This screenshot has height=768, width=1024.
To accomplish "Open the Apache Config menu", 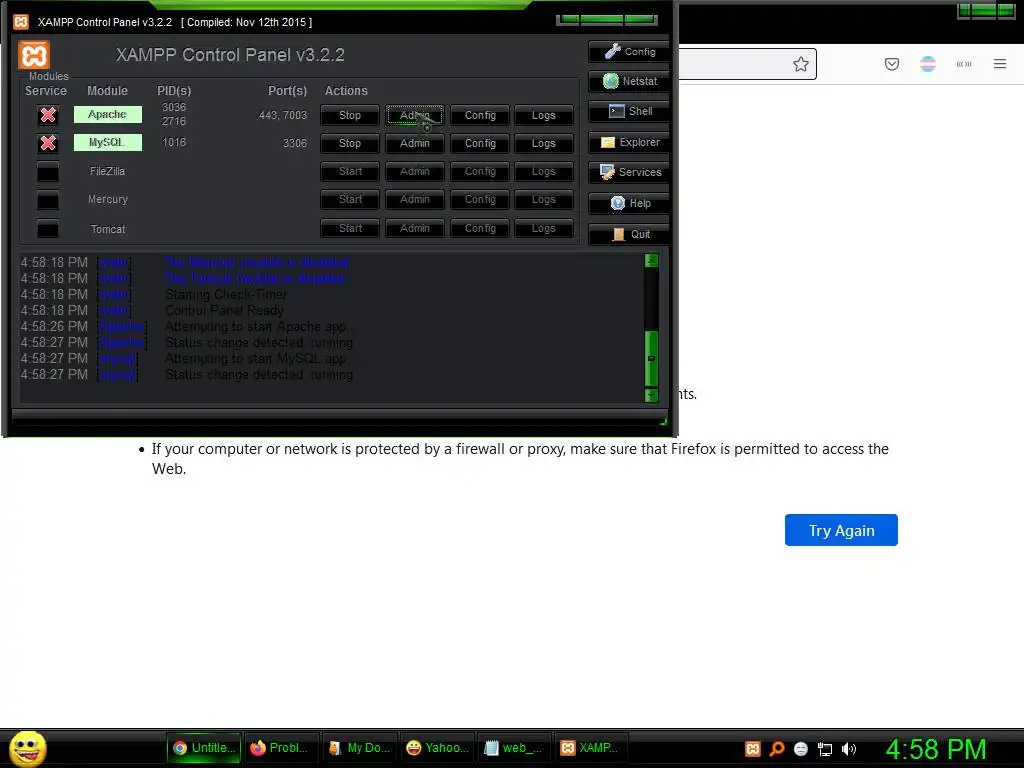I will pyautogui.click(x=480, y=115).
